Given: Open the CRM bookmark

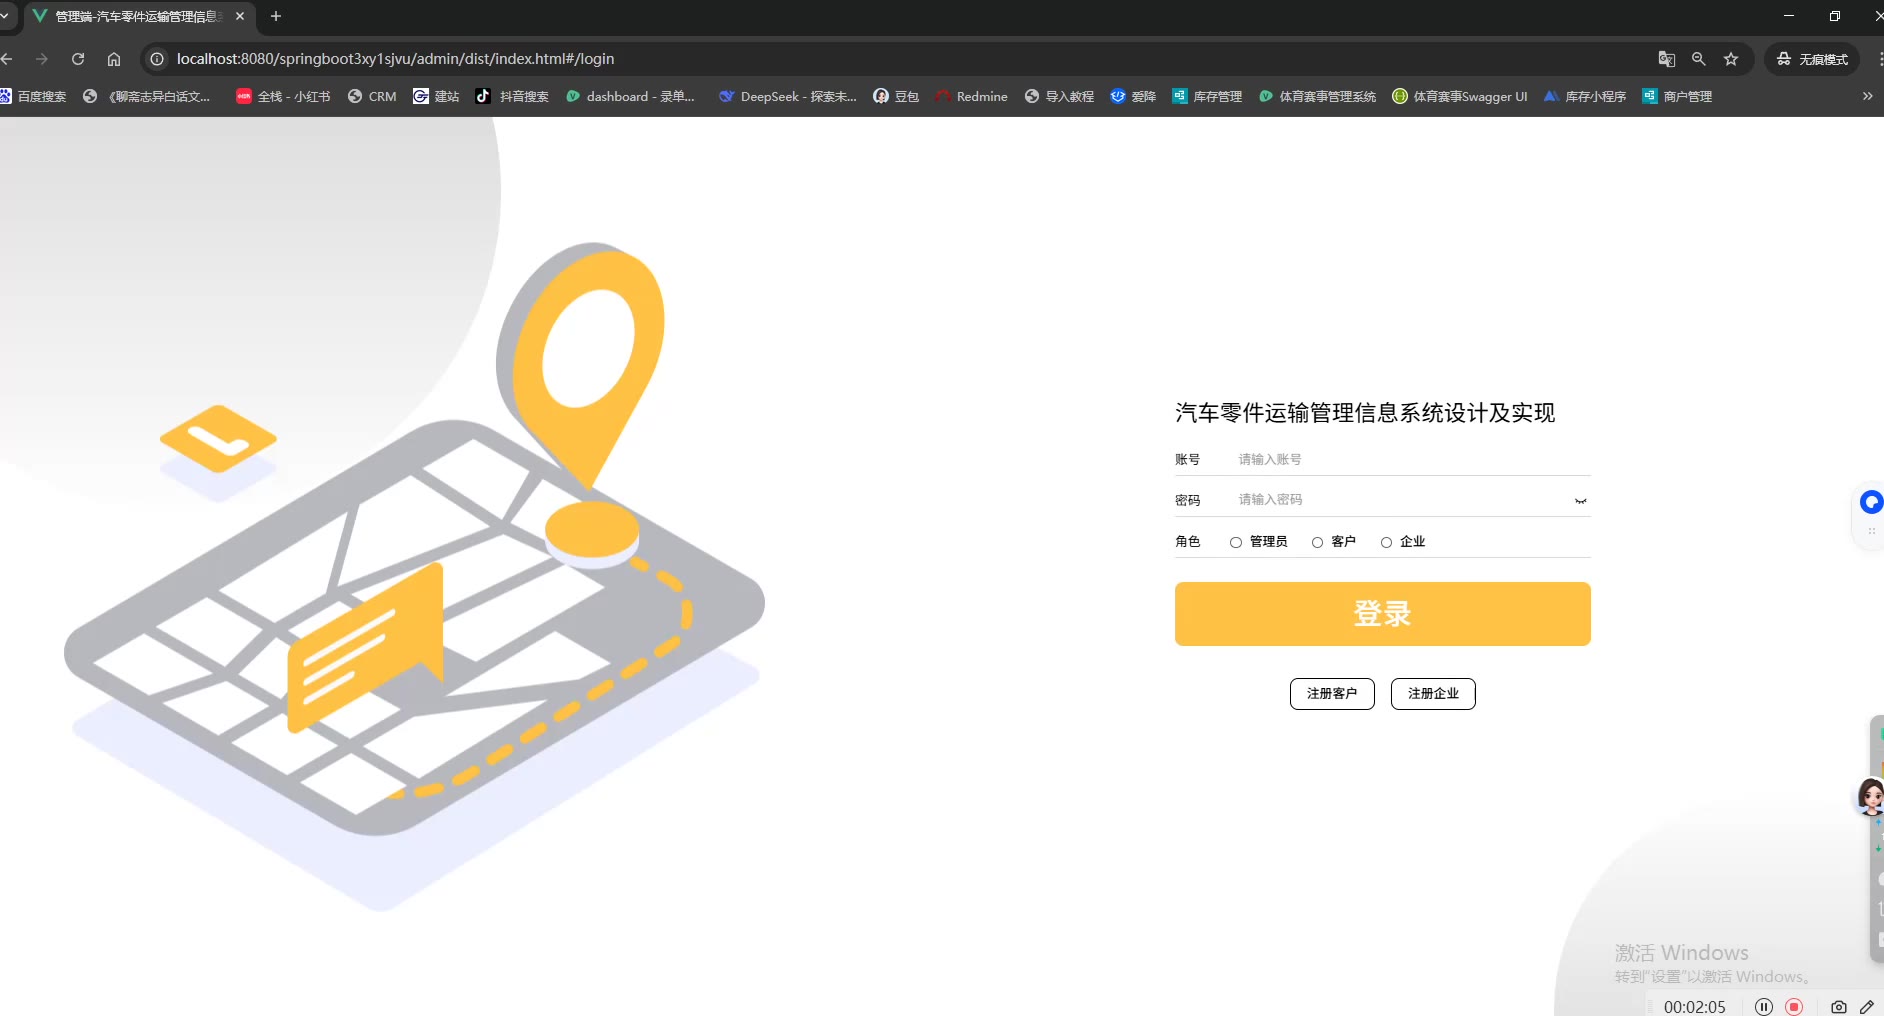Looking at the screenshot, I should (372, 96).
